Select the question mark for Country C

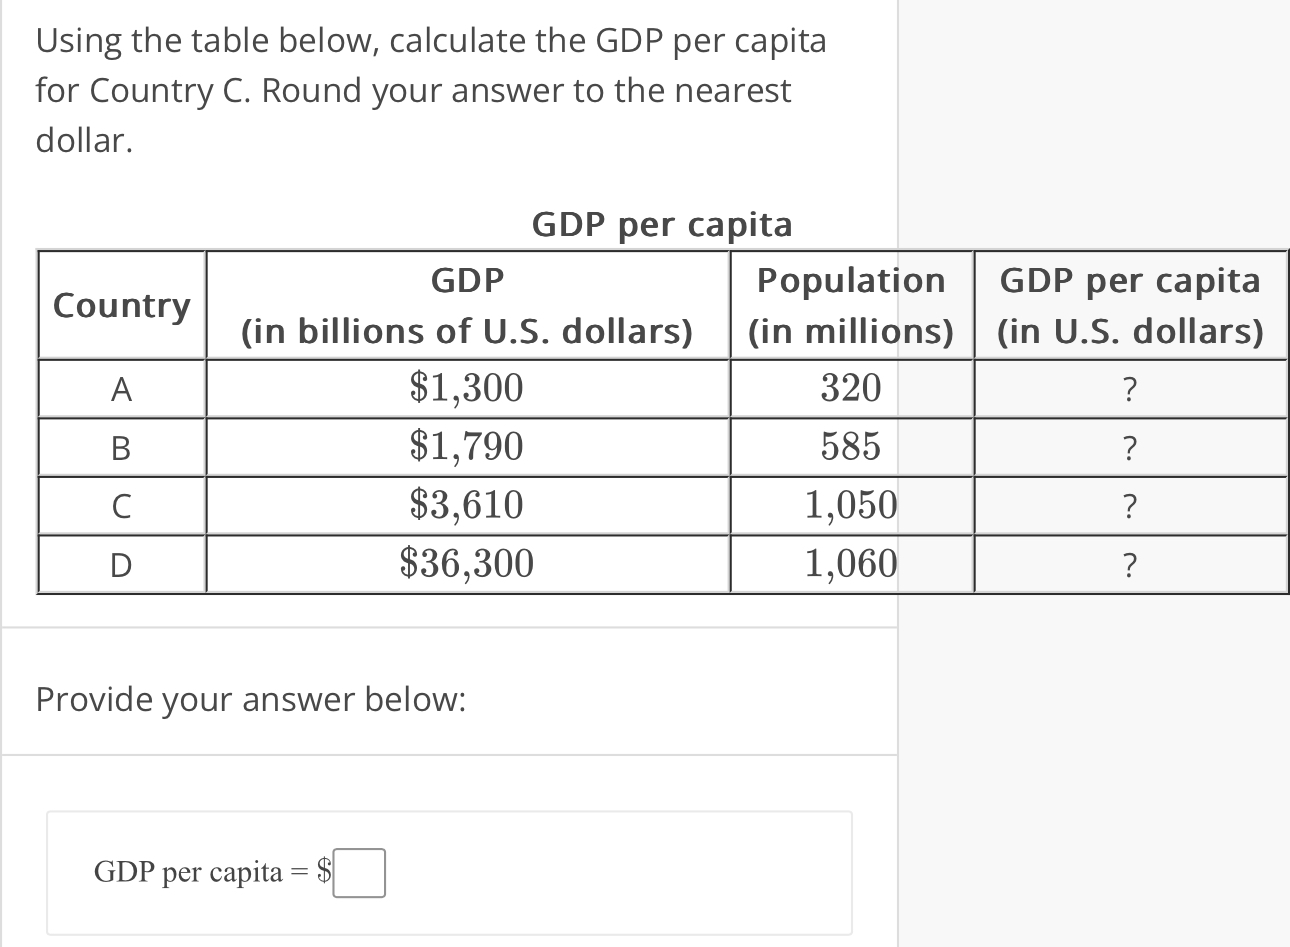pyautogui.click(x=1130, y=506)
